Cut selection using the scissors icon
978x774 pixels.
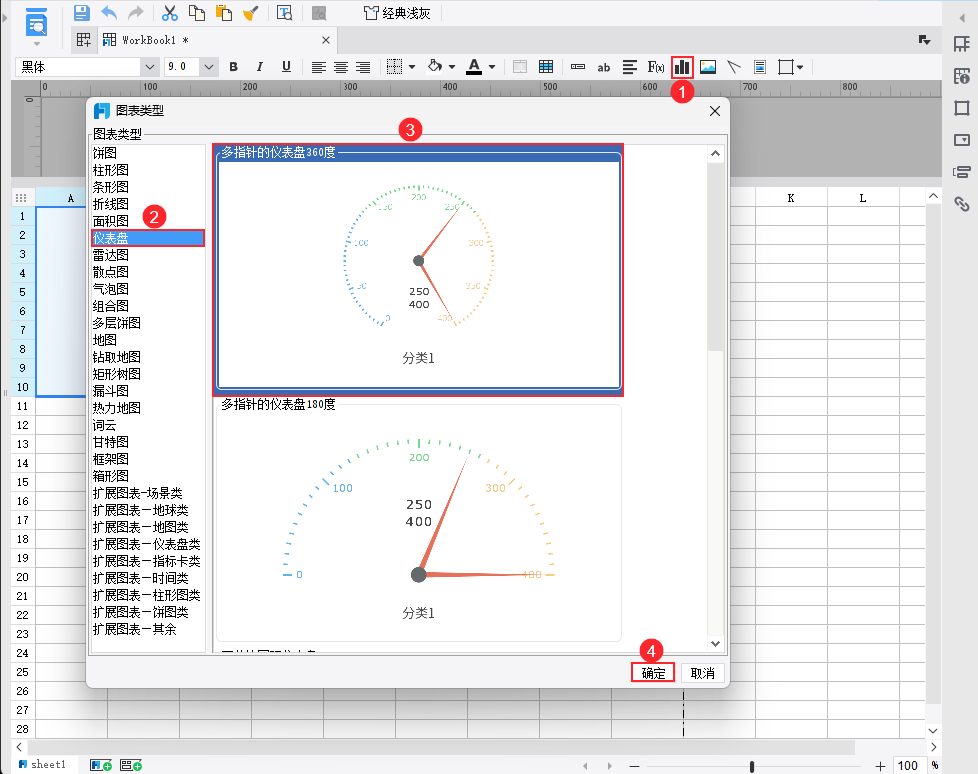pos(170,13)
